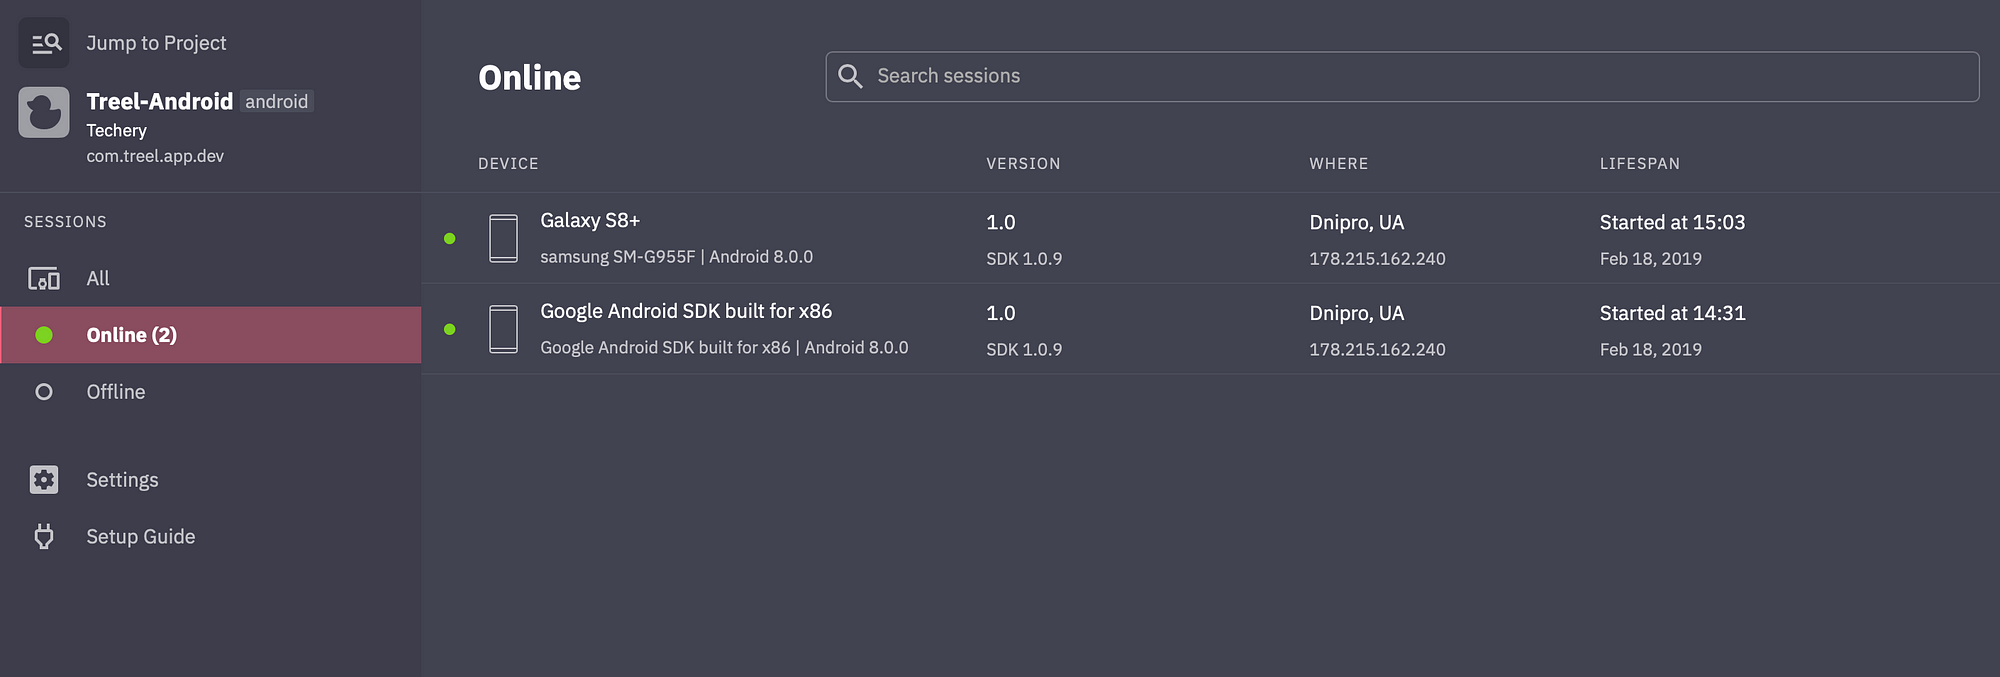Click version 1.0 in Google Android SDK row
2000x677 pixels.
pos(1001,313)
